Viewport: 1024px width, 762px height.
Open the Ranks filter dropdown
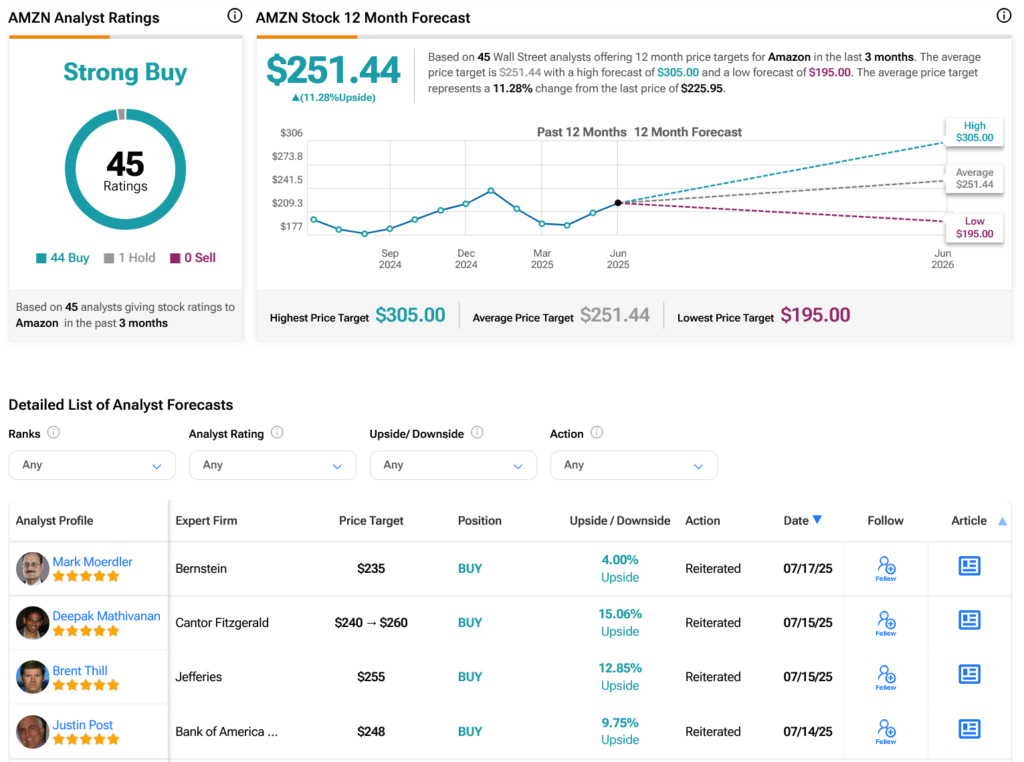click(92, 465)
